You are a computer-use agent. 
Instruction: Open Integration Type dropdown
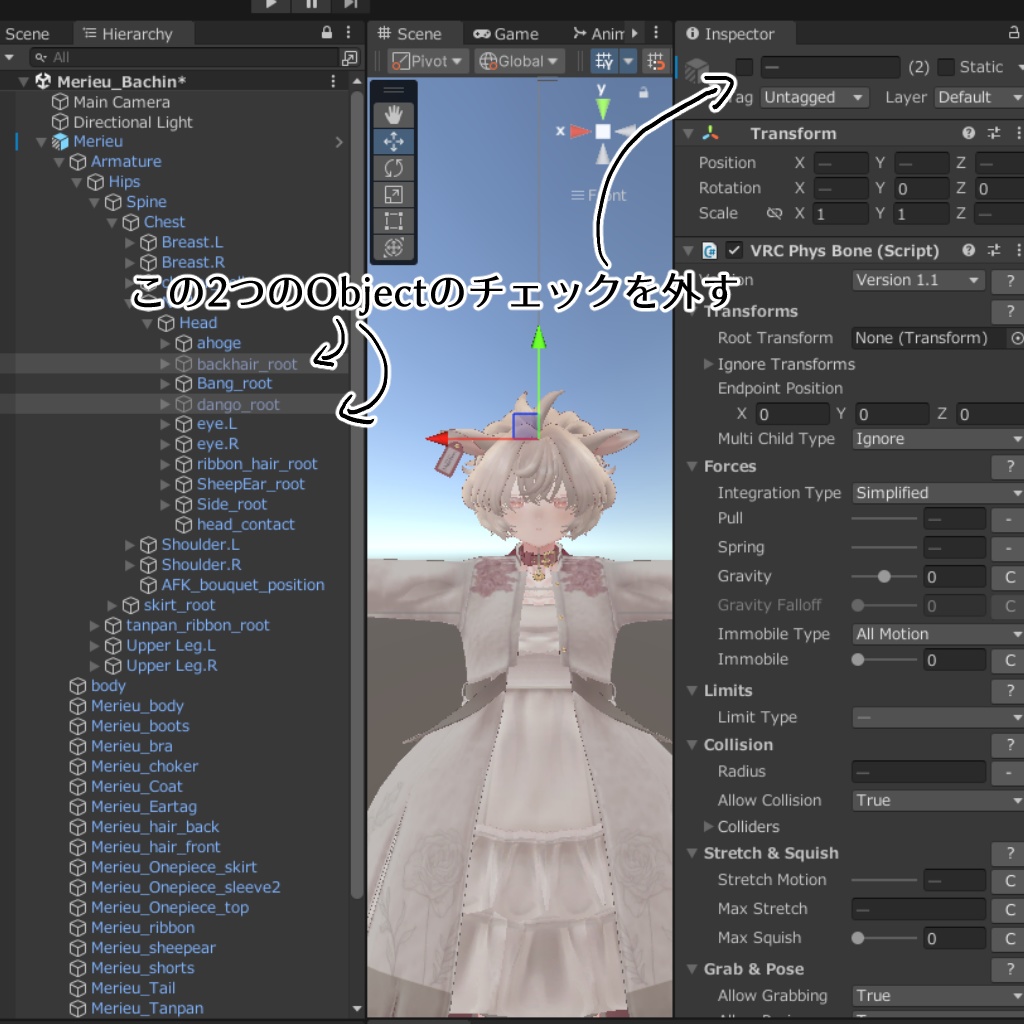click(x=938, y=493)
